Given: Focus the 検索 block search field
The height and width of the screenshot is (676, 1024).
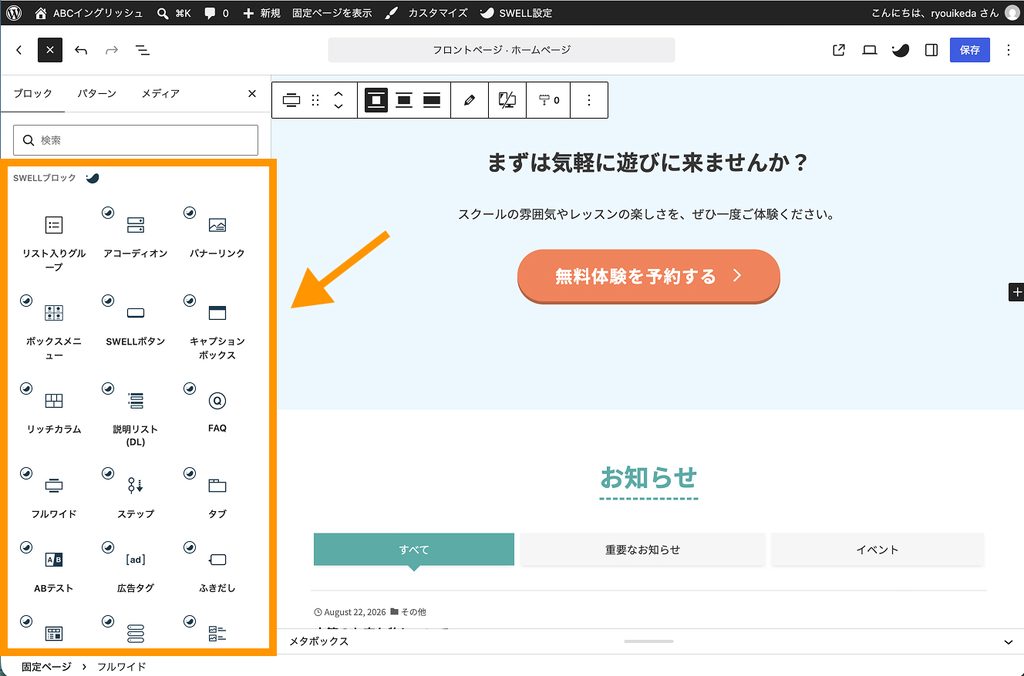Looking at the screenshot, I should [x=136, y=140].
